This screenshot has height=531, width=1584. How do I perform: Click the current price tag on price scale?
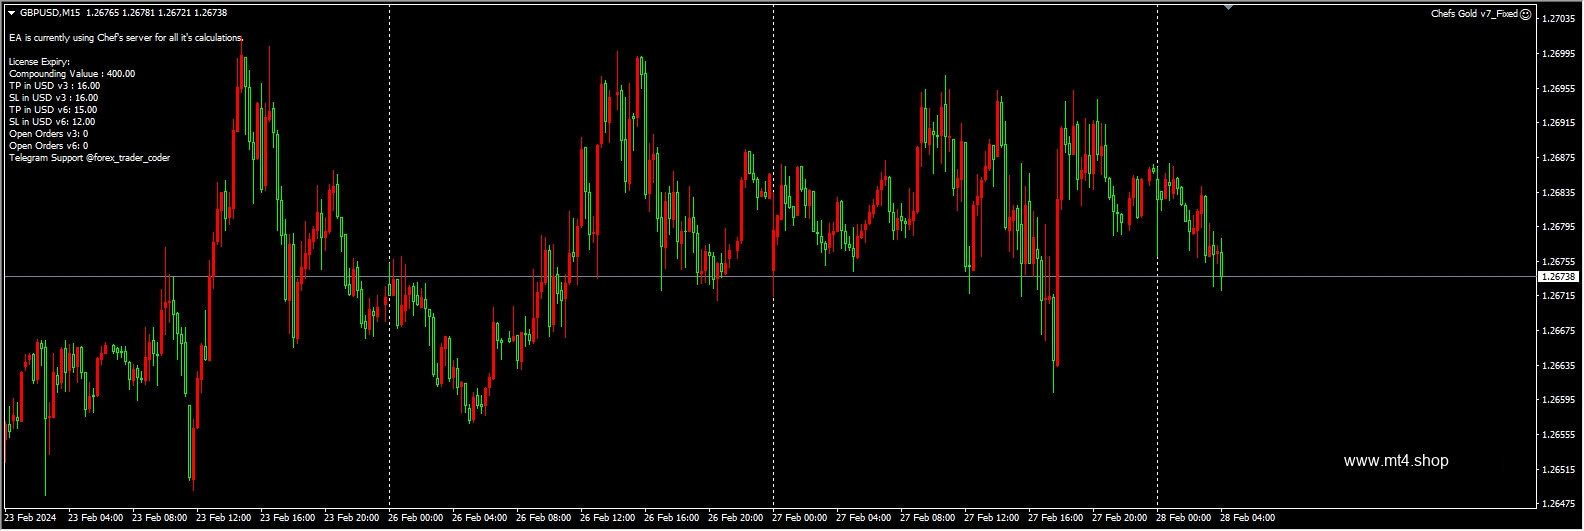(x=1558, y=277)
